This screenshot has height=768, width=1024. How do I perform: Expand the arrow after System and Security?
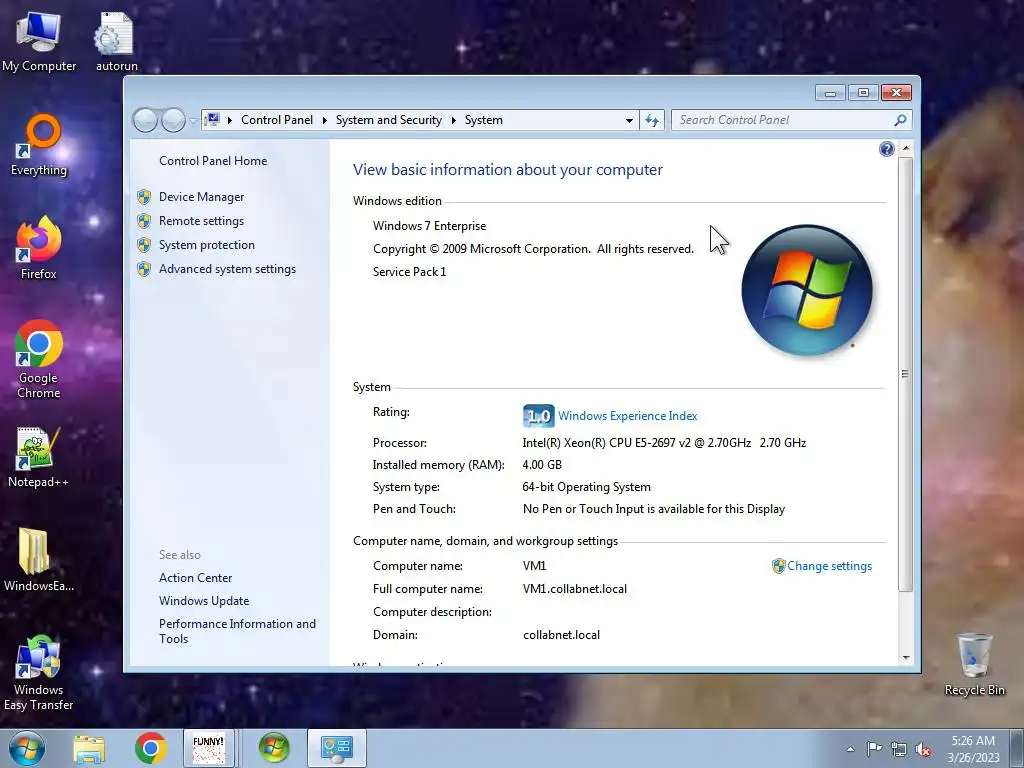(453, 120)
